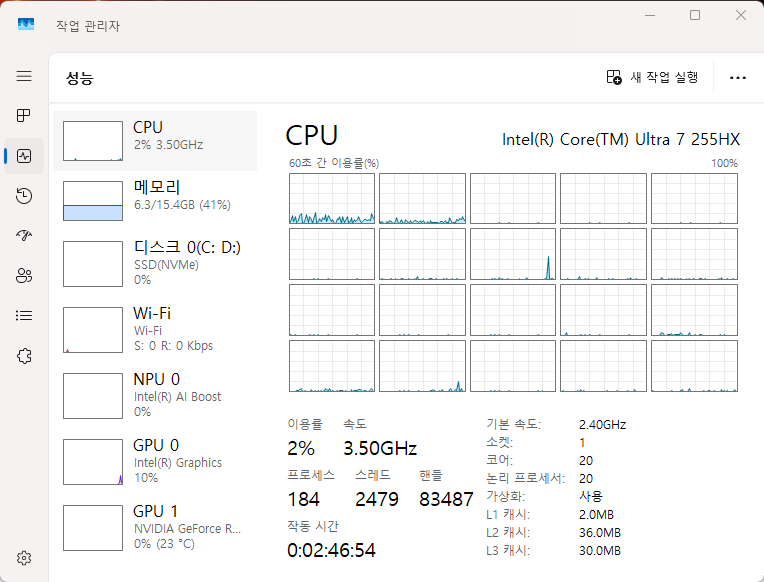Go to Startup apps icon

coord(24,236)
